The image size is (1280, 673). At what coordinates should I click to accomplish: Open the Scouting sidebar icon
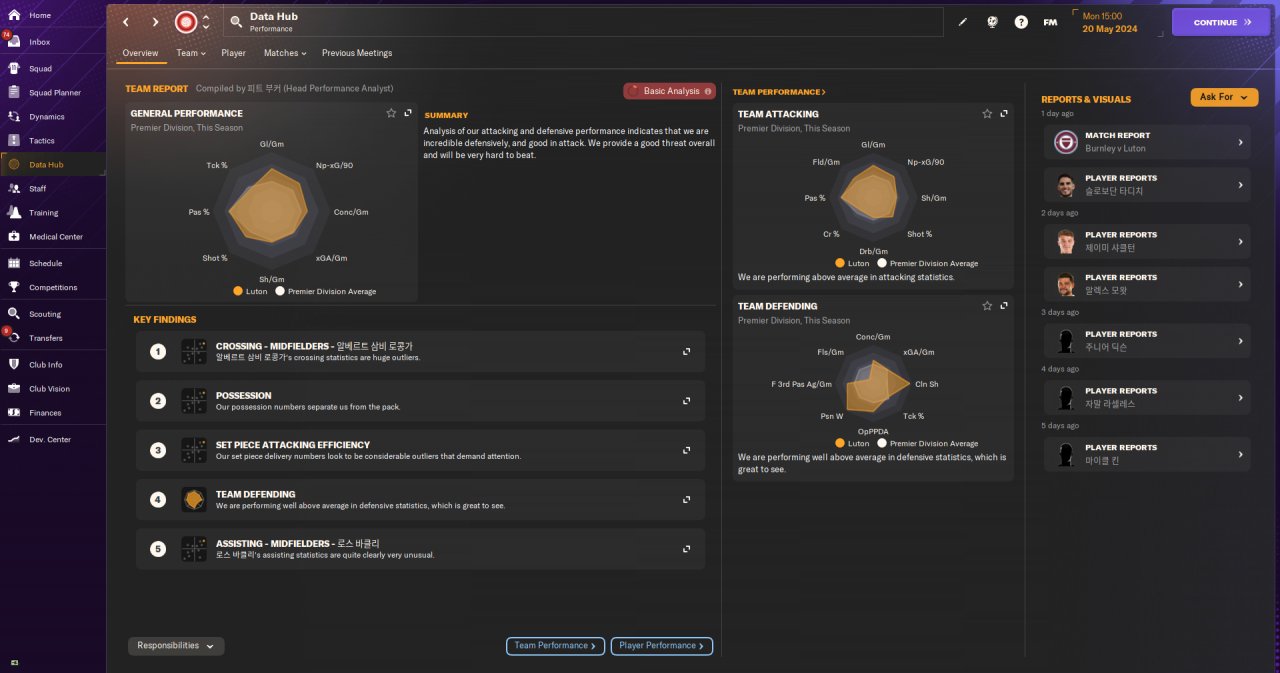(x=14, y=314)
